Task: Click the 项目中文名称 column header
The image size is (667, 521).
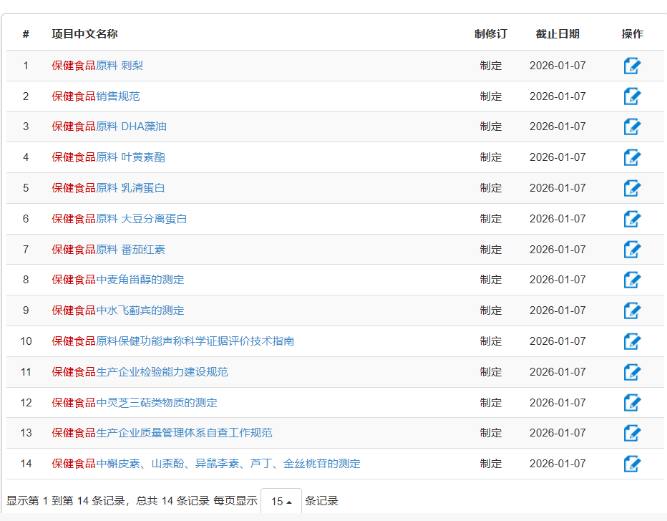Action: (x=85, y=34)
